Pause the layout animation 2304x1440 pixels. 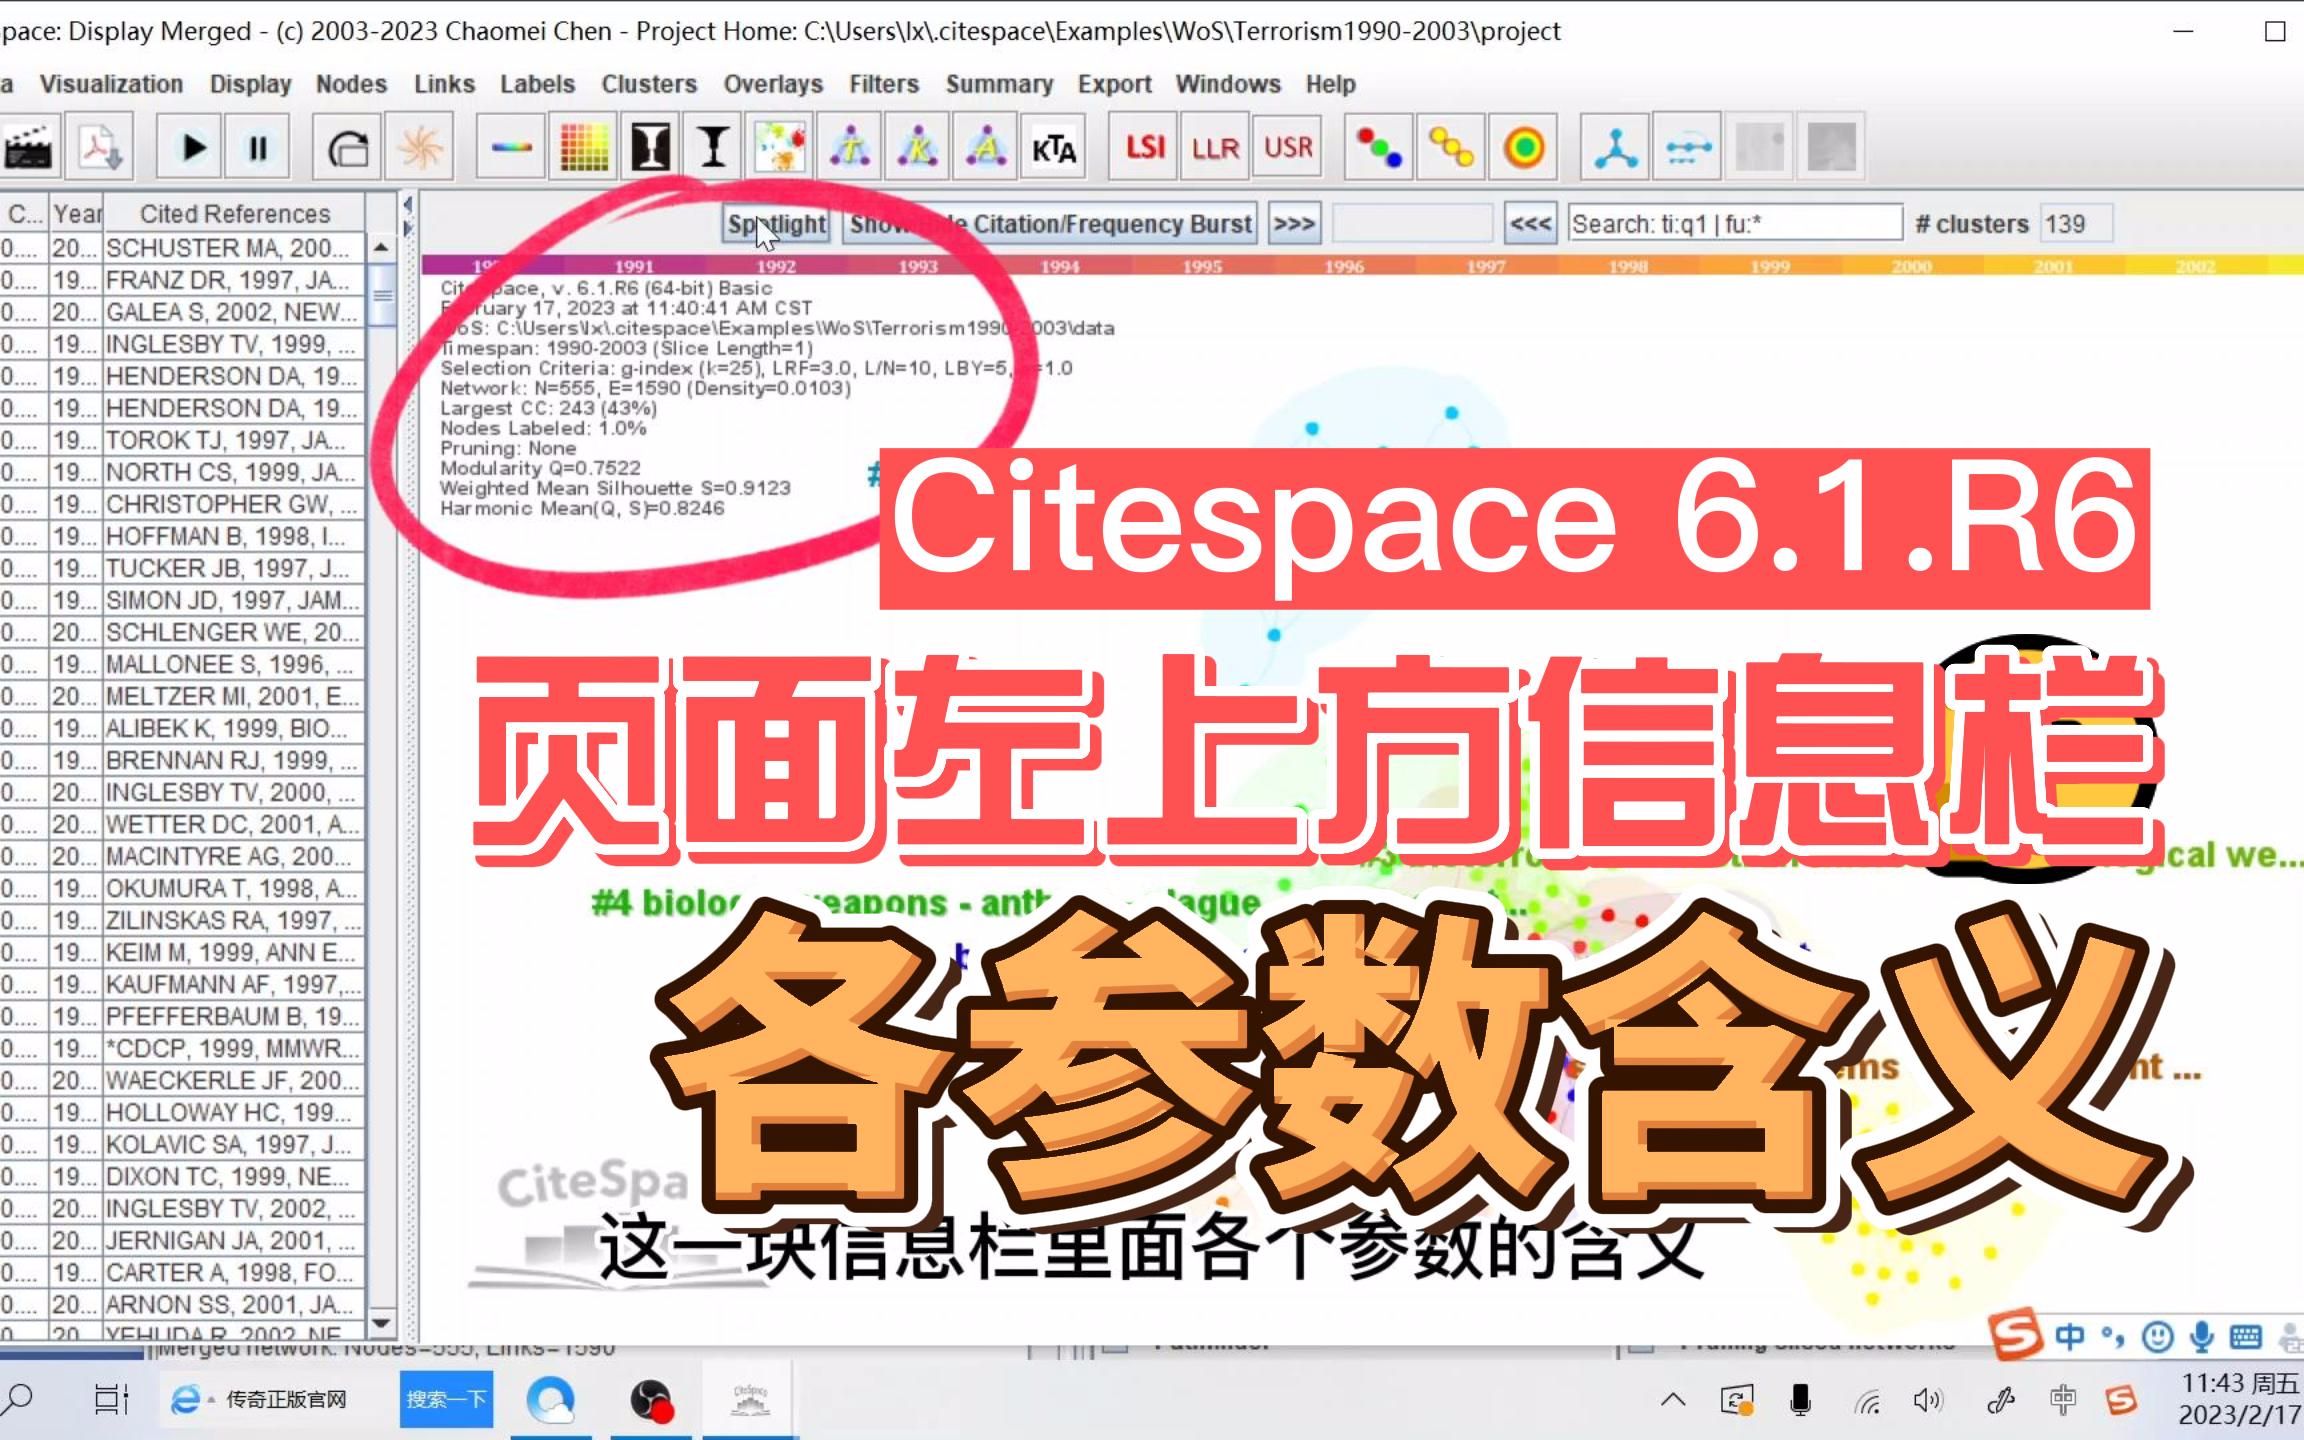click(x=257, y=148)
